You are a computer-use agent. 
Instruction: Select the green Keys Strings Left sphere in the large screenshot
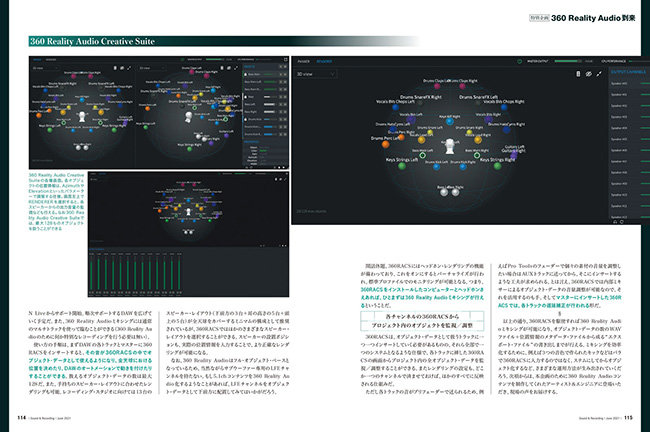pos(402,166)
